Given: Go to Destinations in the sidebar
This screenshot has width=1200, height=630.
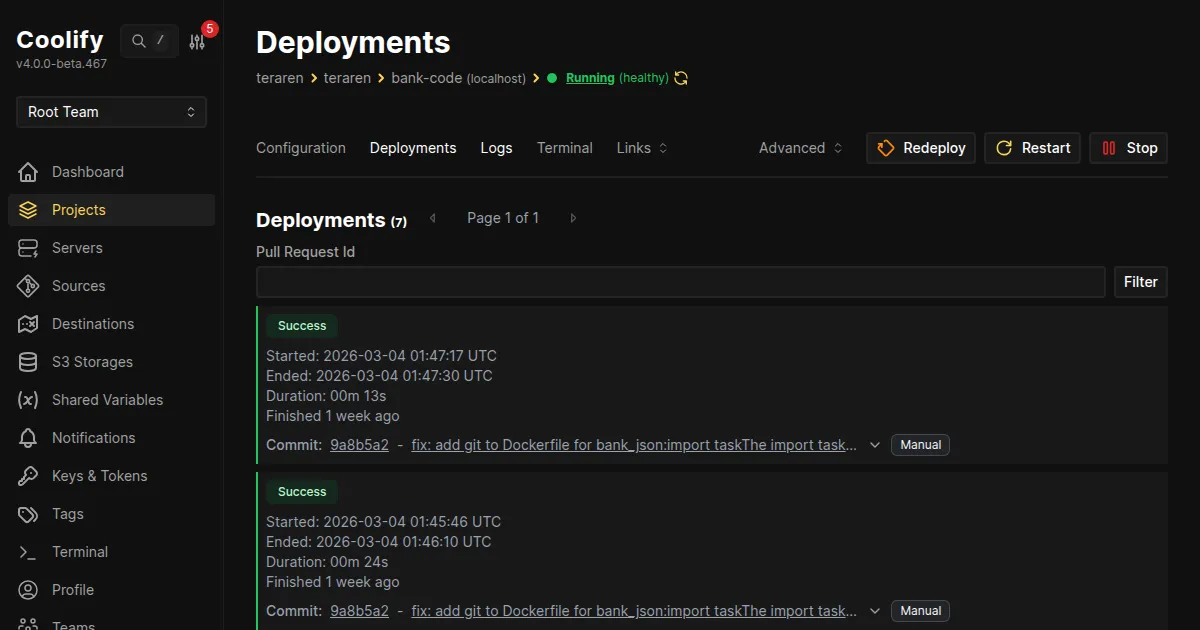Looking at the screenshot, I should (x=93, y=323).
